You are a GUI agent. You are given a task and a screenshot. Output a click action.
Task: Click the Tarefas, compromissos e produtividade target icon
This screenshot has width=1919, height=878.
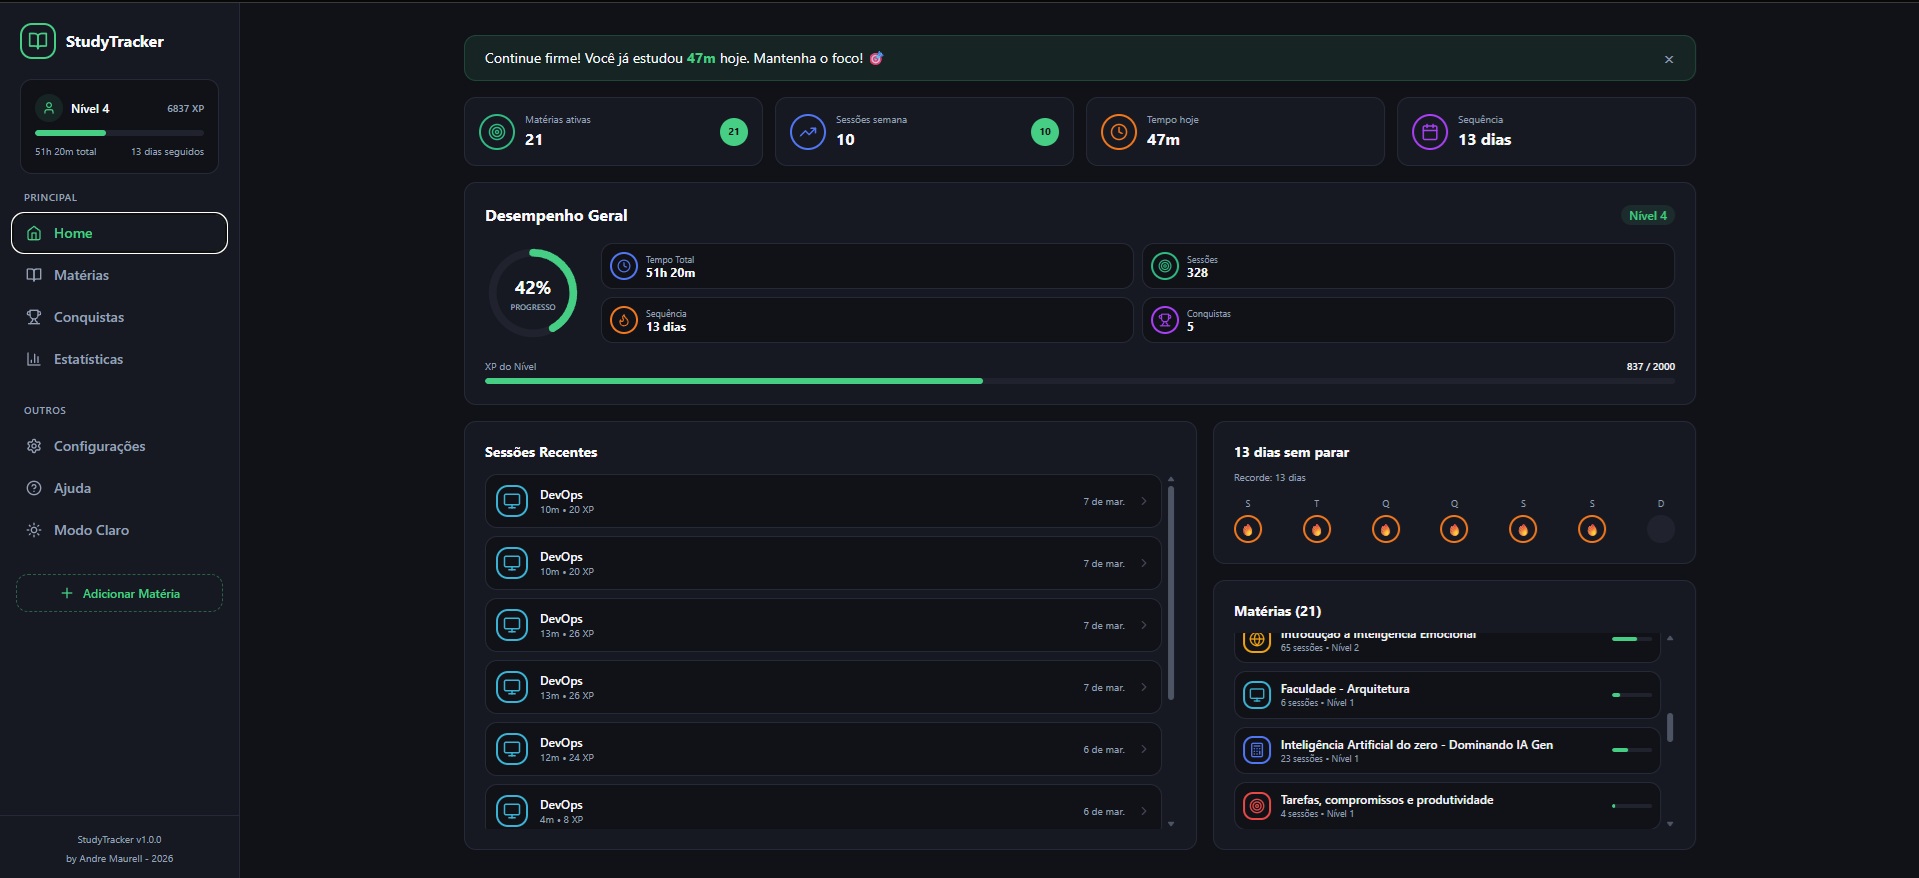click(x=1257, y=806)
